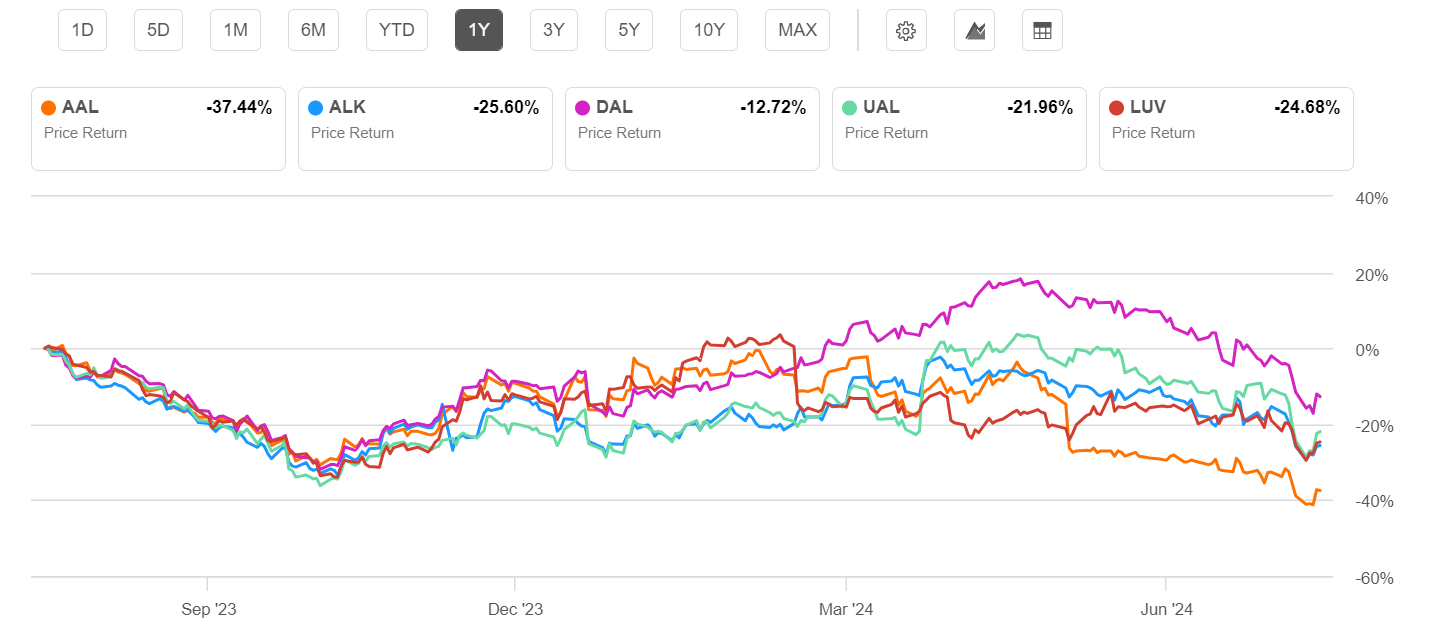The image size is (1440, 628).
Task: Toggle the DAL price return card
Action: point(692,129)
